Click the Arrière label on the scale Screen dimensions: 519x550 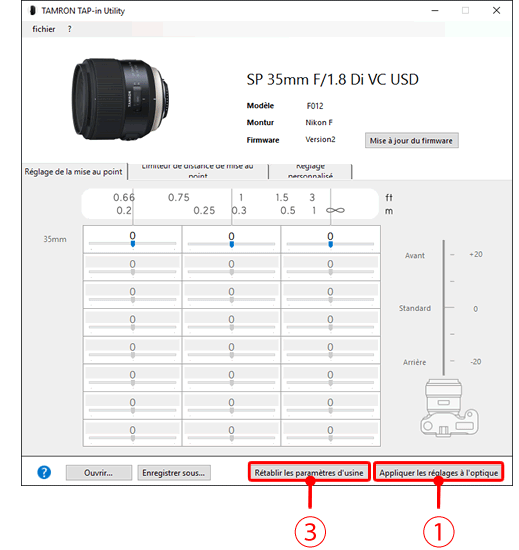click(x=414, y=362)
